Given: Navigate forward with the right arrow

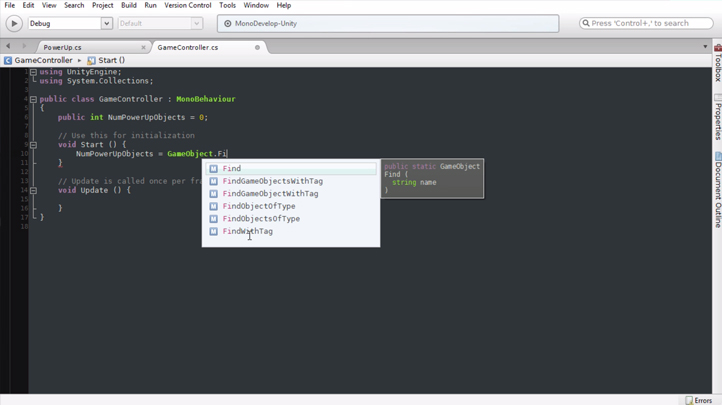Looking at the screenshot, I should click(24, 46).
